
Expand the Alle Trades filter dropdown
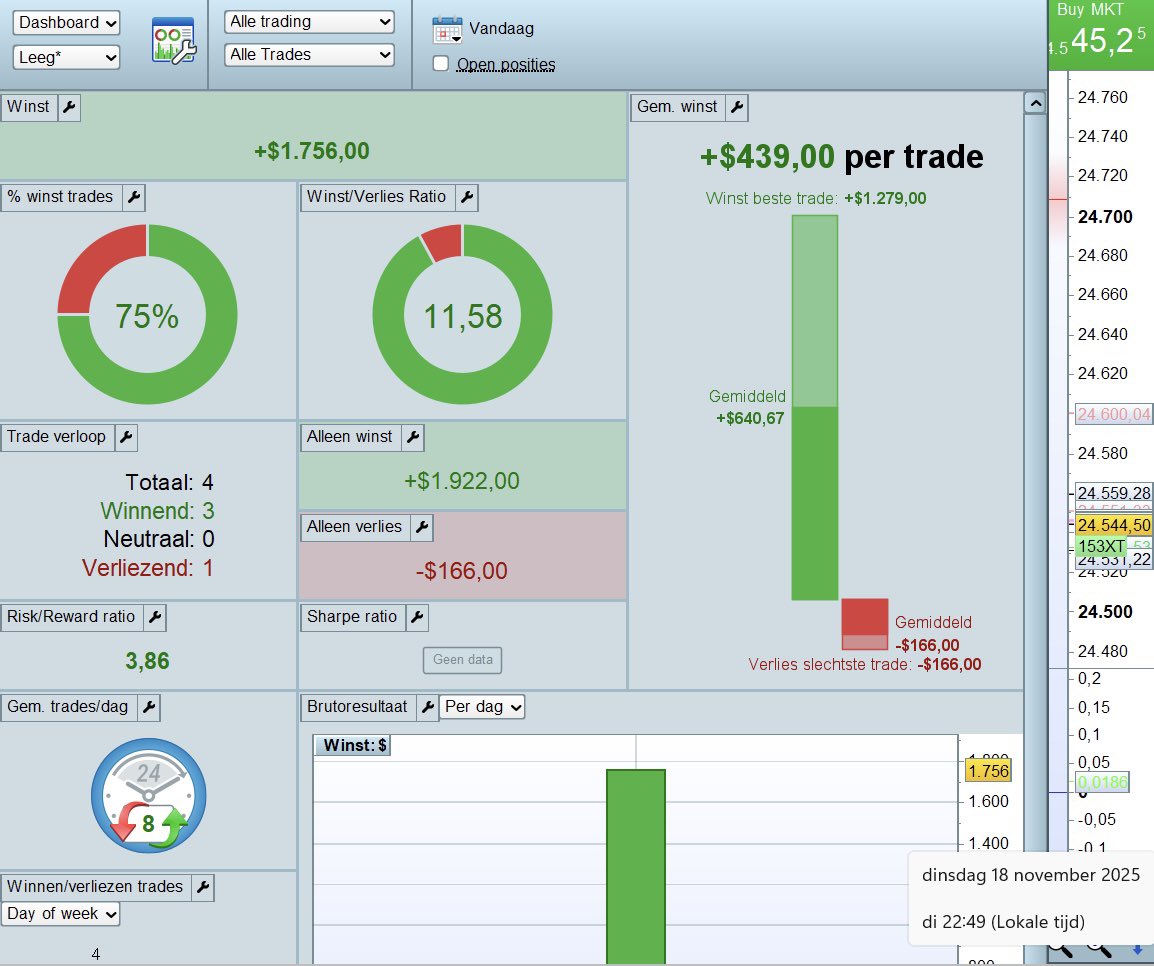point(309,54)
